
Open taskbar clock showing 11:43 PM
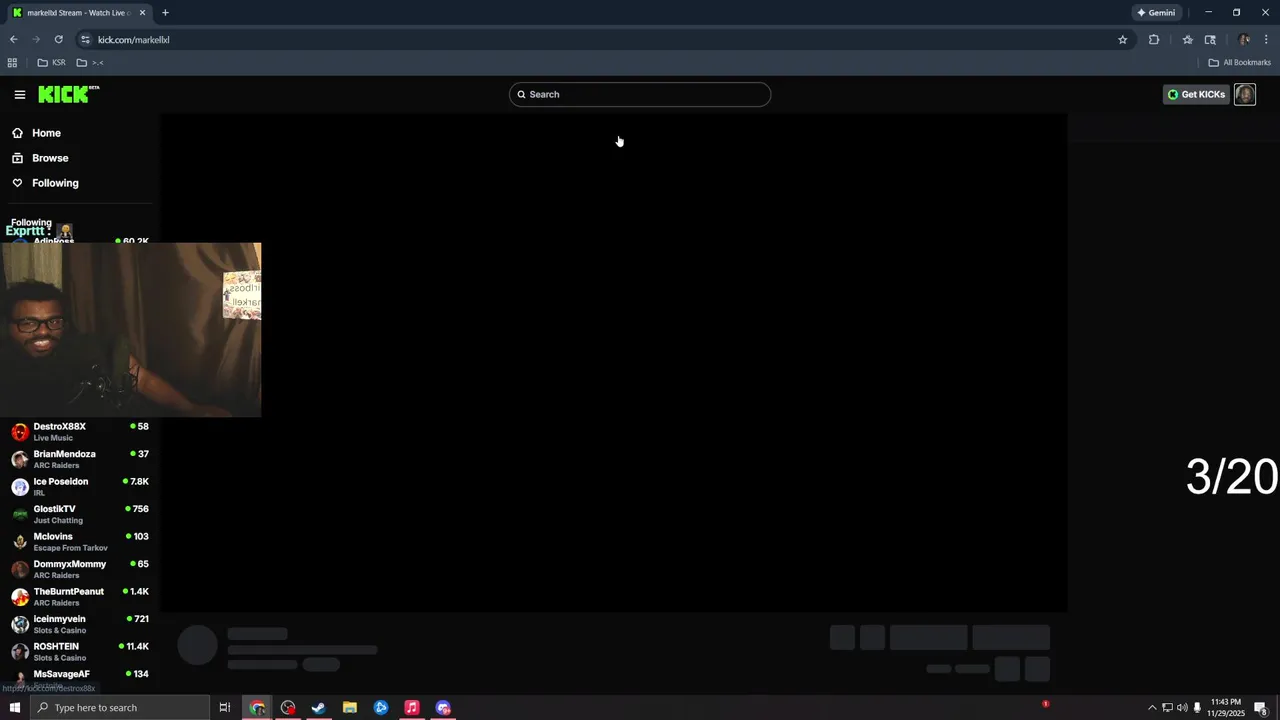coord(1226,708)
